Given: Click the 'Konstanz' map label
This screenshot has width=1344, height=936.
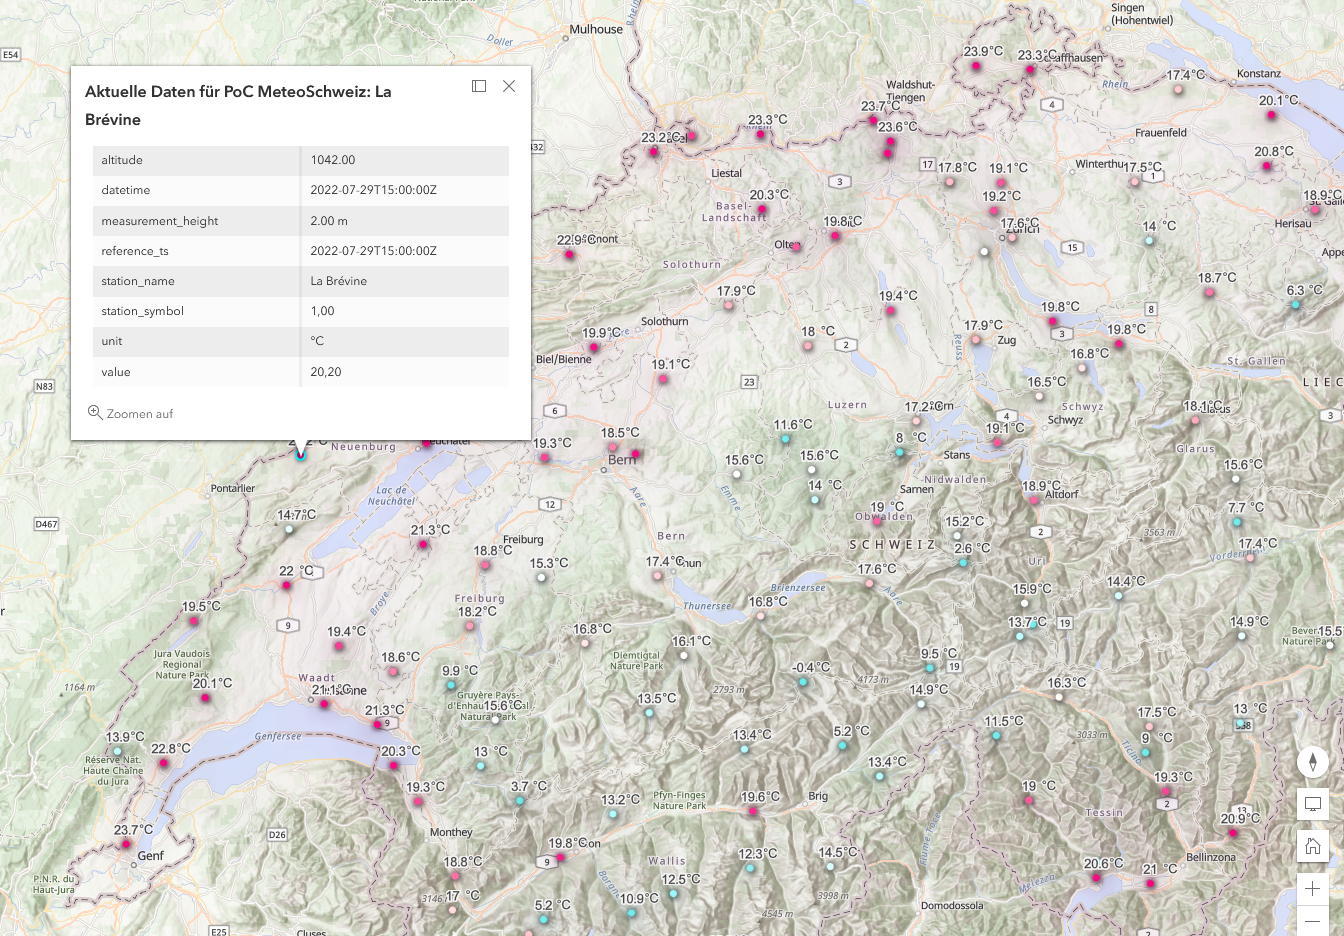Looking at the screenshot, I should (x=1259, y=73).
